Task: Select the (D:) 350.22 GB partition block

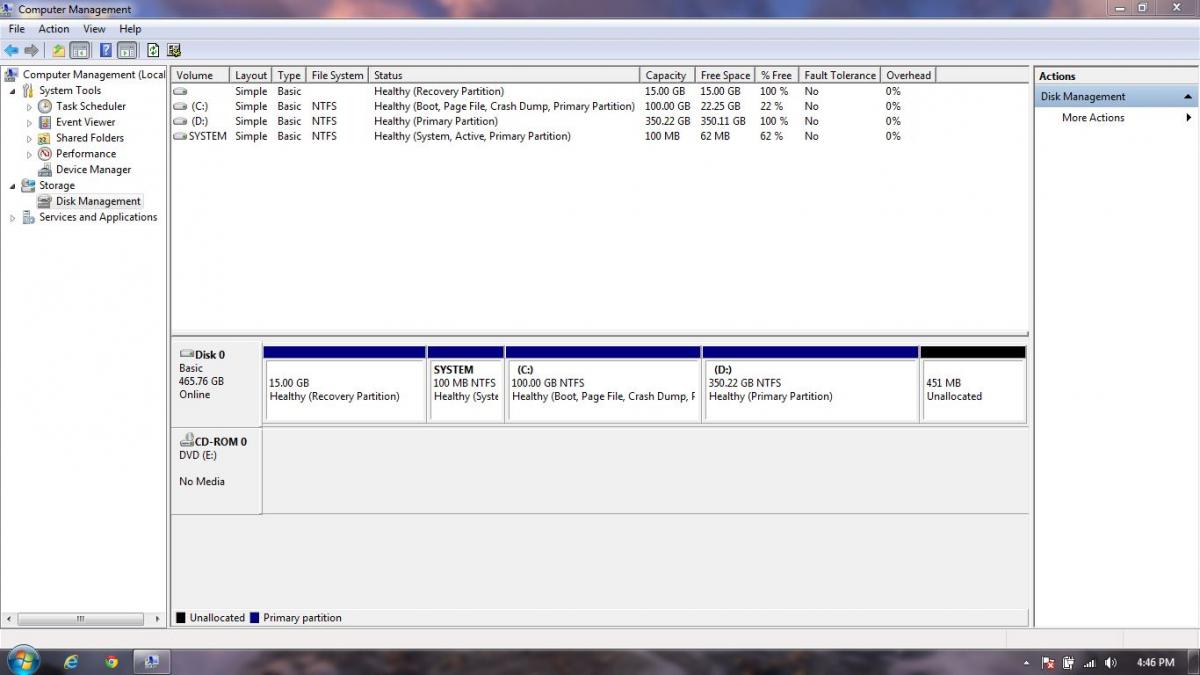Action: coord(811,384)
